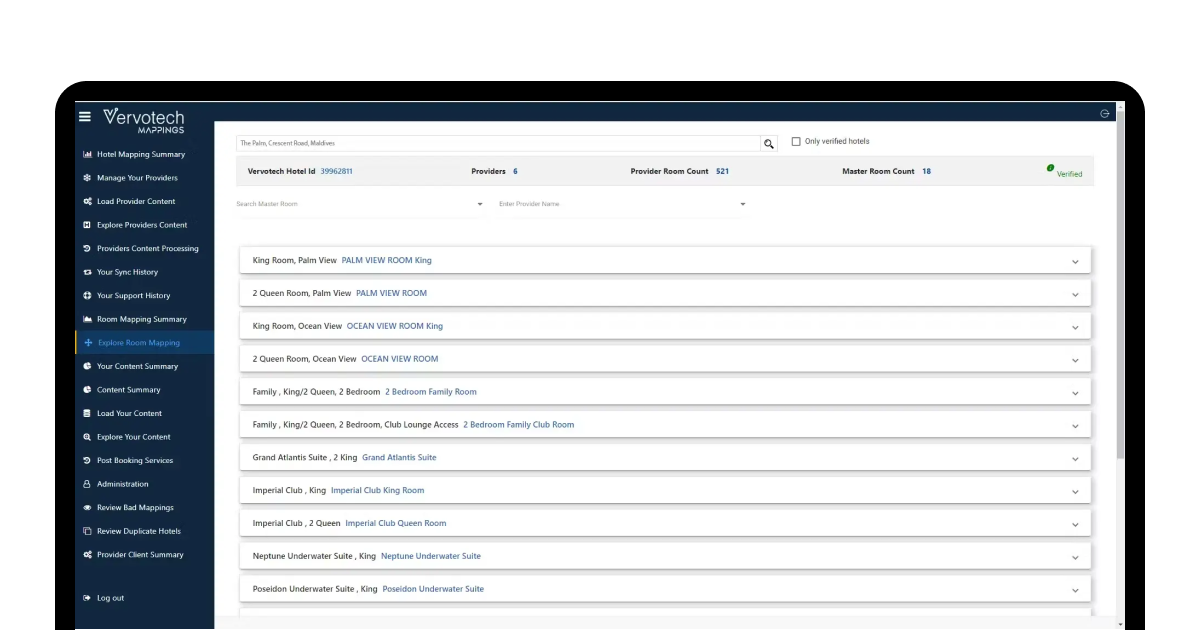
Task: Expand 2 Bedroom Family Club Room row
Action: click(665, 425)
